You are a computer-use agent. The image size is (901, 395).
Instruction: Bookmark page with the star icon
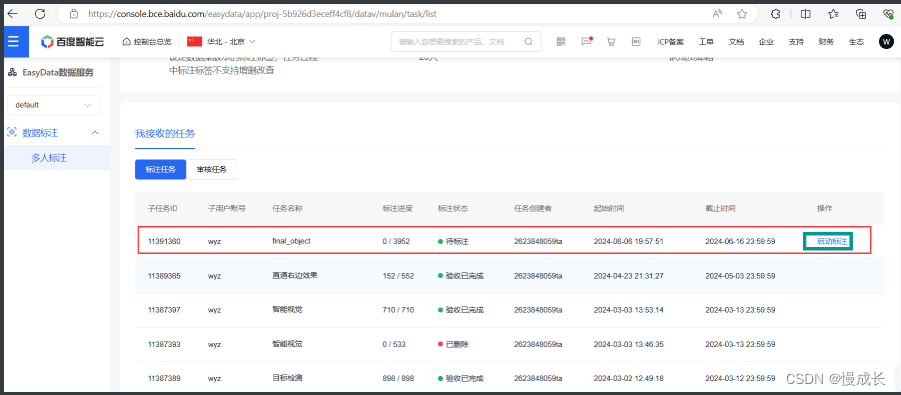[x=742, y=14]
